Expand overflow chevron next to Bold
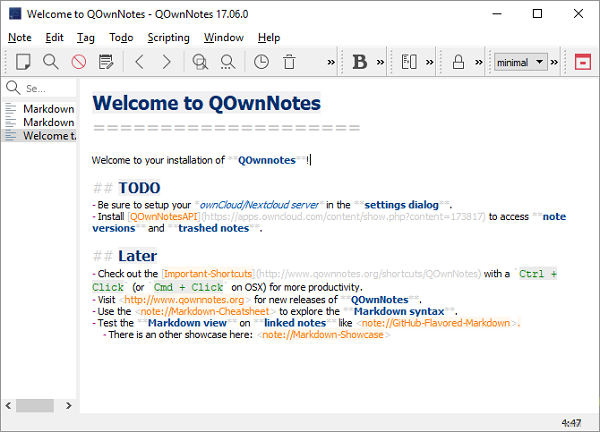 point(381,62)
